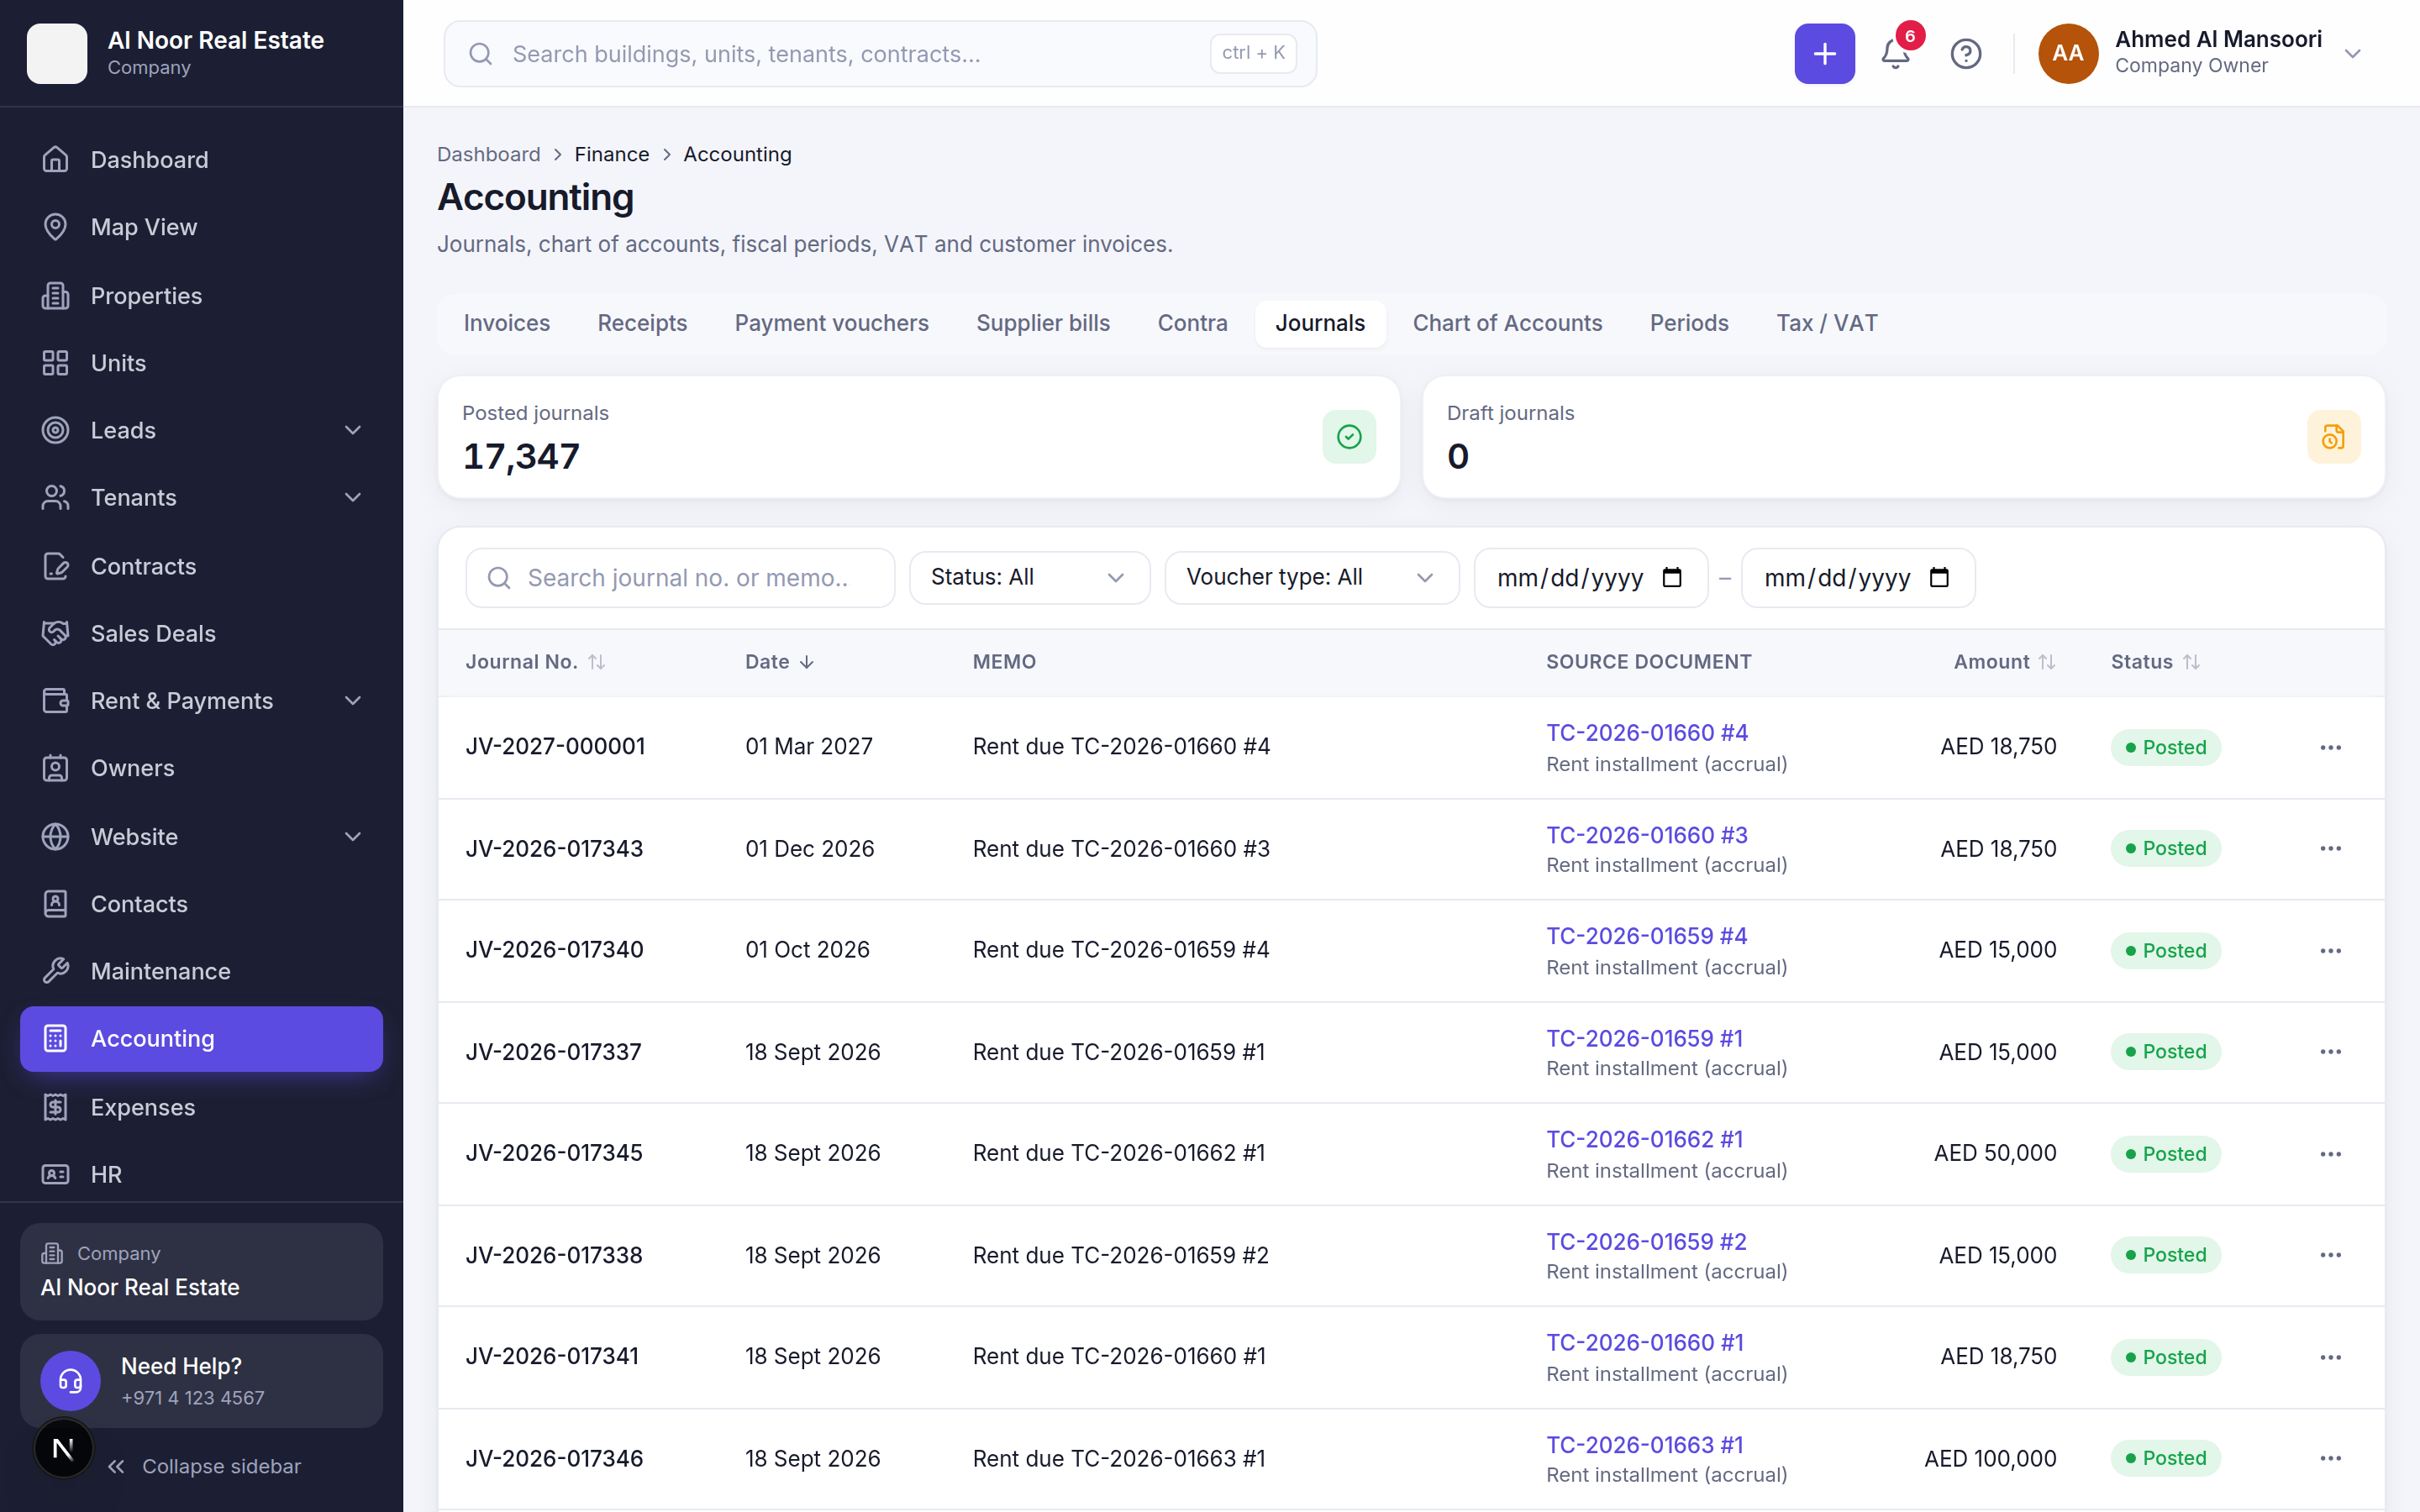Open row actions for JV-2026-017345
The image size is (2420, 1512).
[2330, 1153]
